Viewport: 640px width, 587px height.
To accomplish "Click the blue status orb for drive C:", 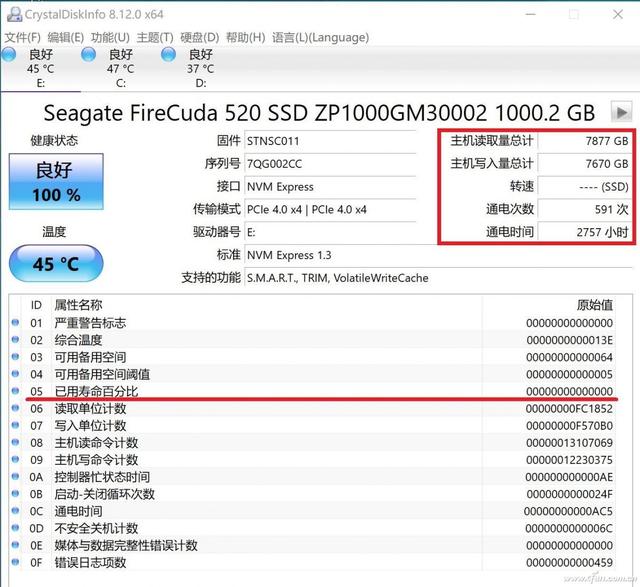I will pyautogui.click(x=89, y=54).
